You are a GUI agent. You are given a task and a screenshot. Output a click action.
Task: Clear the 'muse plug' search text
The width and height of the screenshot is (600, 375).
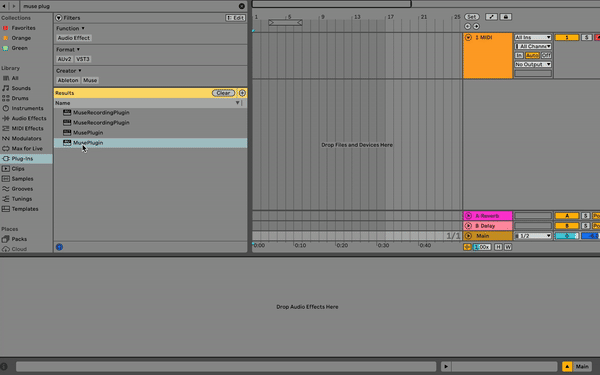tap(241, 6)
